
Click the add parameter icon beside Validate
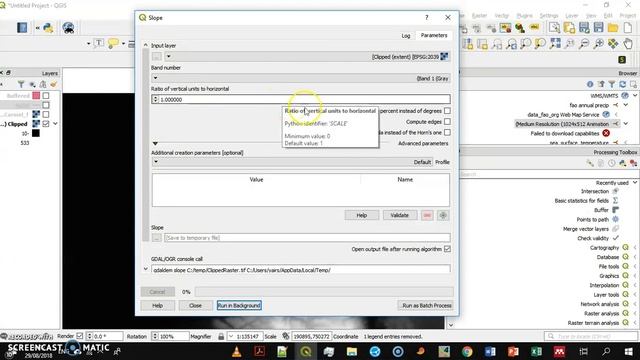(x=443, y=215)
